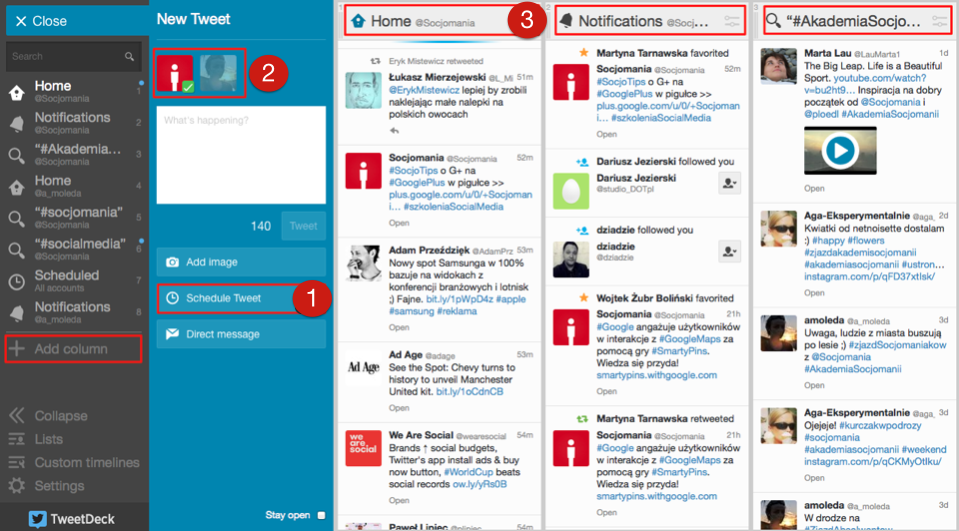Image resolution: width=959 pixels, height=531 pixels.
Task: Select "#socjomania" search in sidebar
Action: click(73, 218)
